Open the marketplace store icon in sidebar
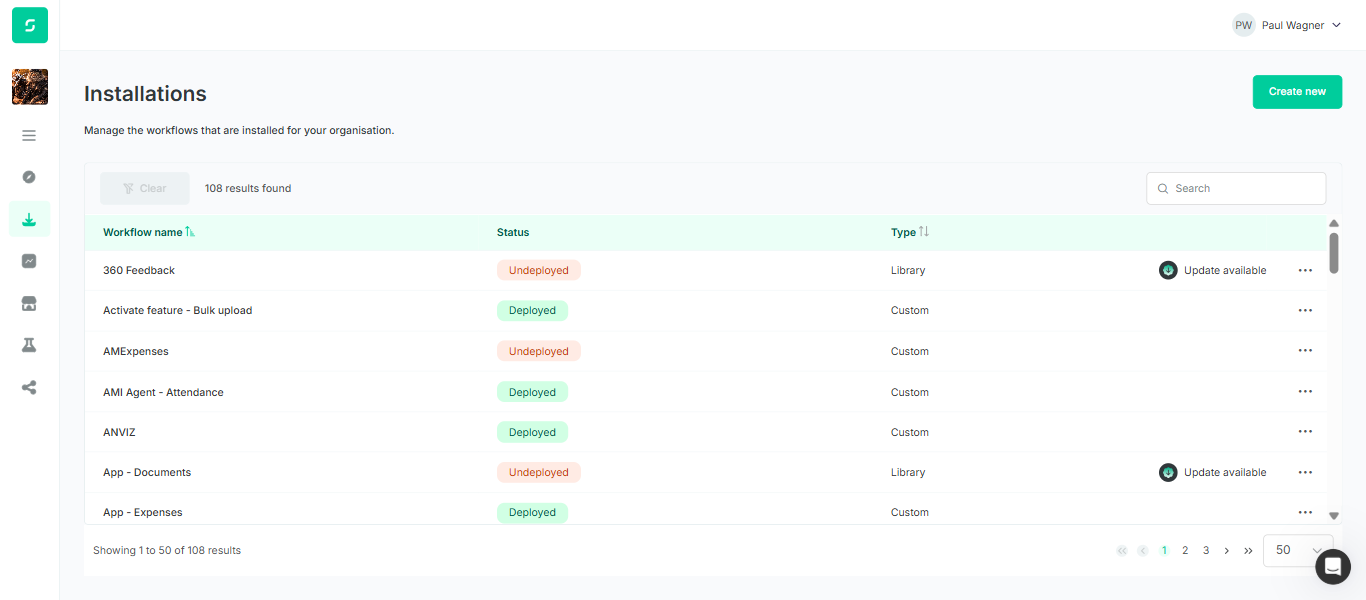 pos(29,303)
